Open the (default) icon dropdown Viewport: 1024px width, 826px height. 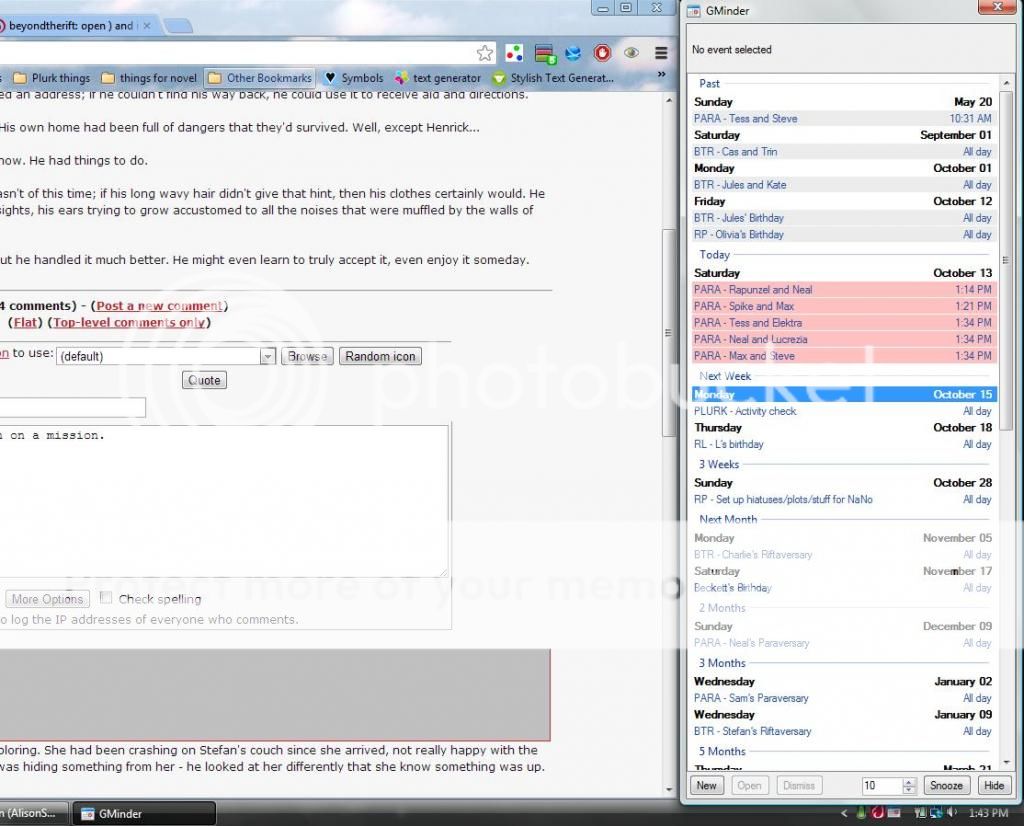pyautogui.click(x=267, y=356)
